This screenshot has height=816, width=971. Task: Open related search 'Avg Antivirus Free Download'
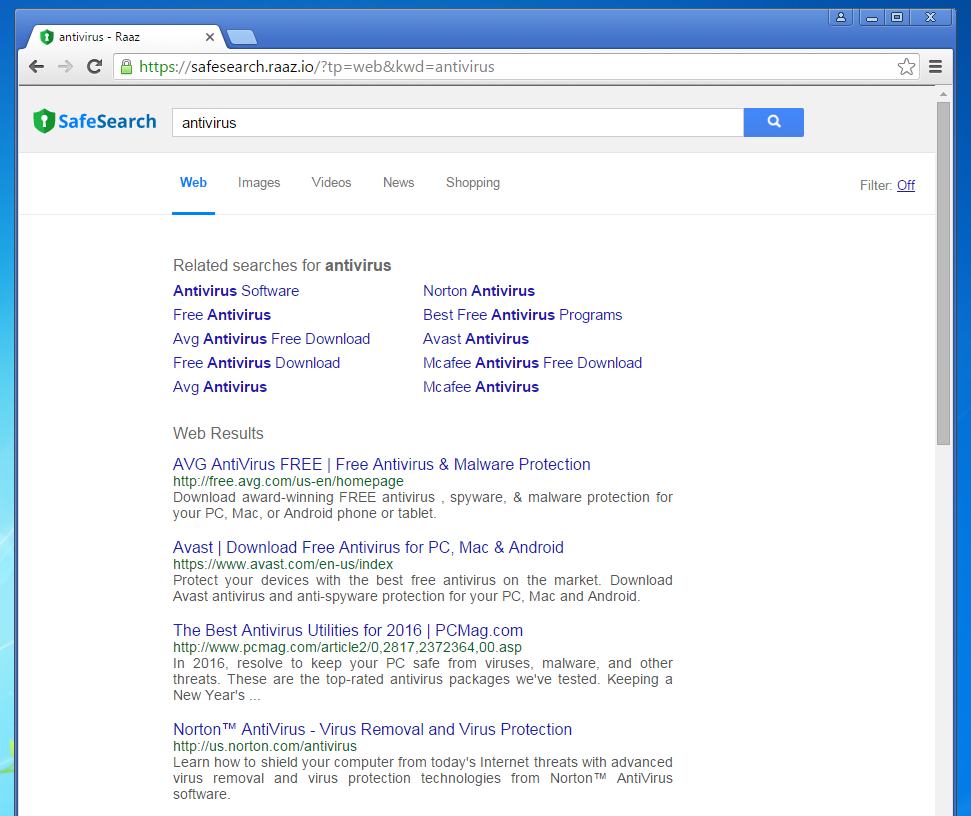271,339
